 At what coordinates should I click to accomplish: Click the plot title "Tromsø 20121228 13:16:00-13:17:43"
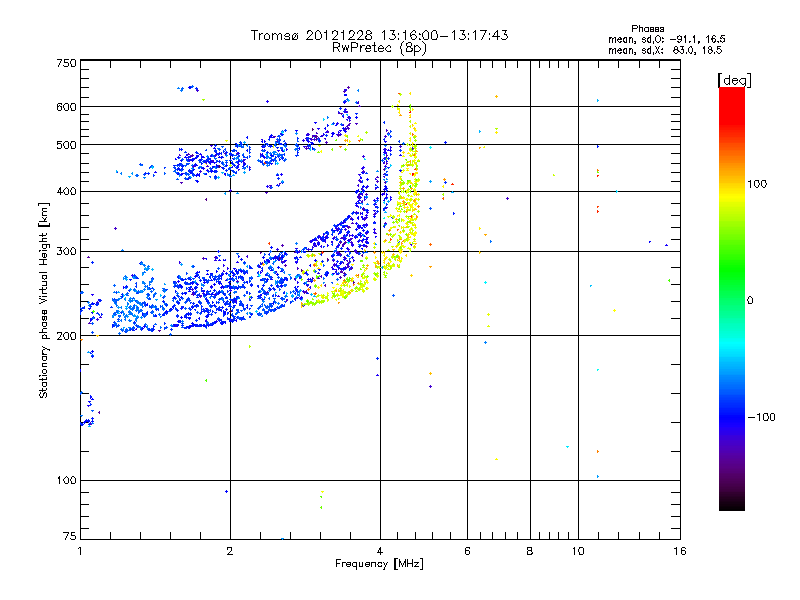pyautogui.click(x=379, y=35)
